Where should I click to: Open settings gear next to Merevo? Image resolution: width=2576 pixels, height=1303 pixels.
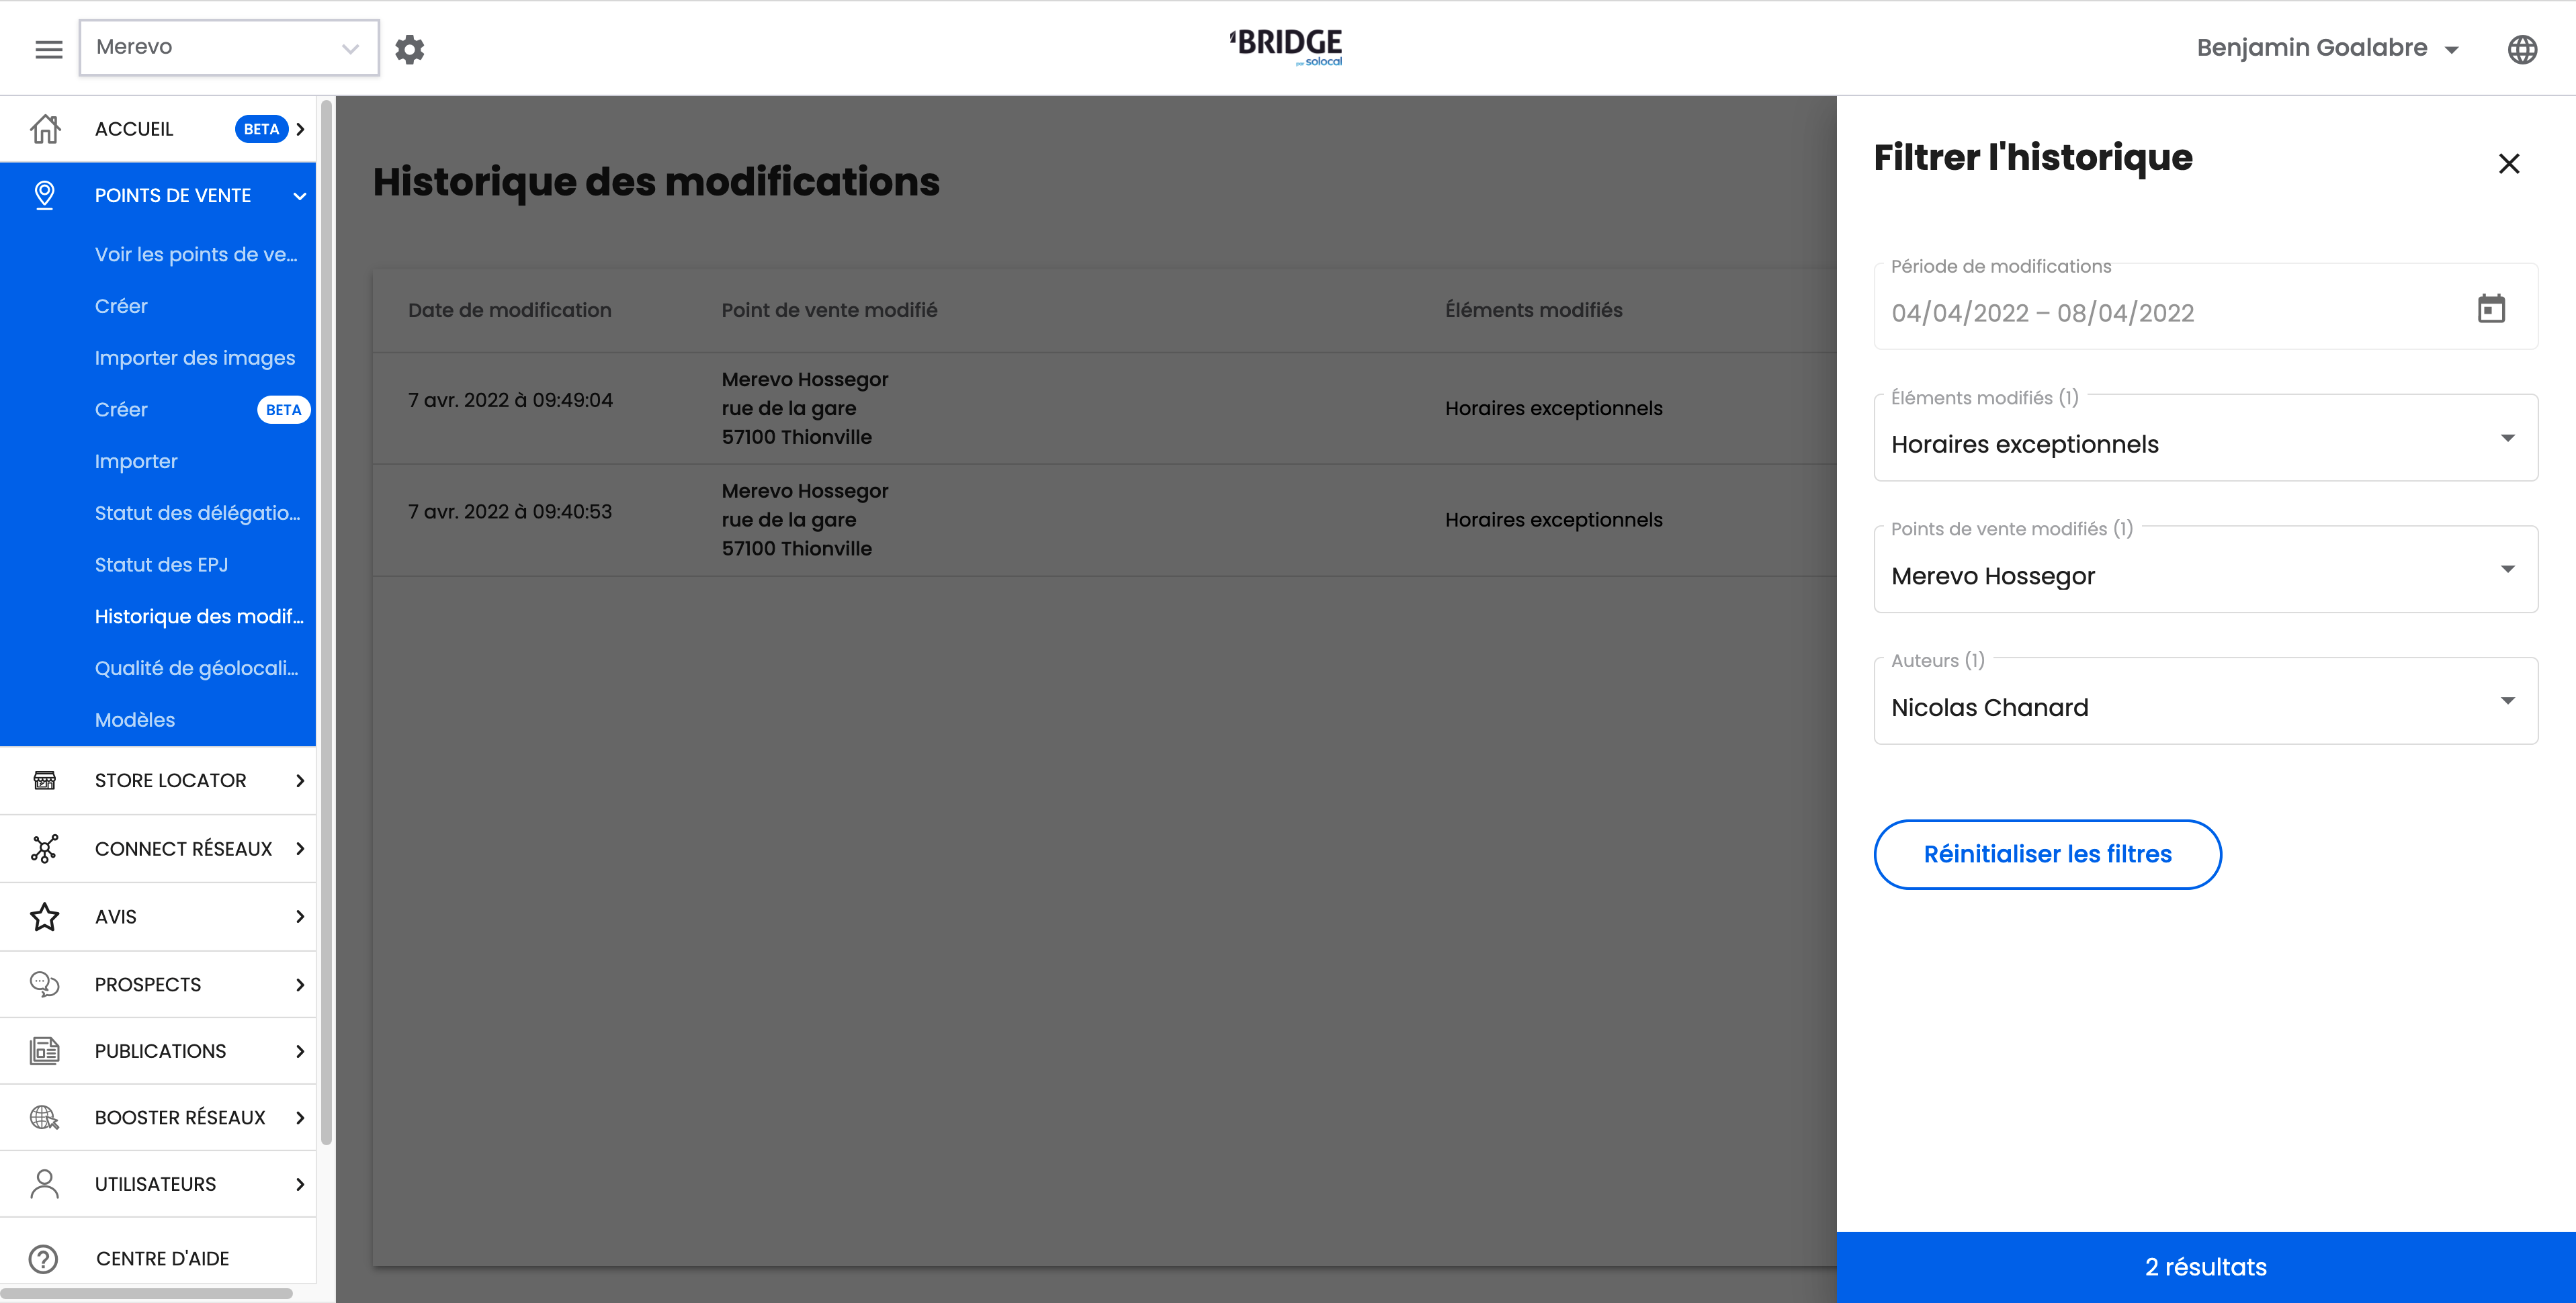tap(409, 49)
